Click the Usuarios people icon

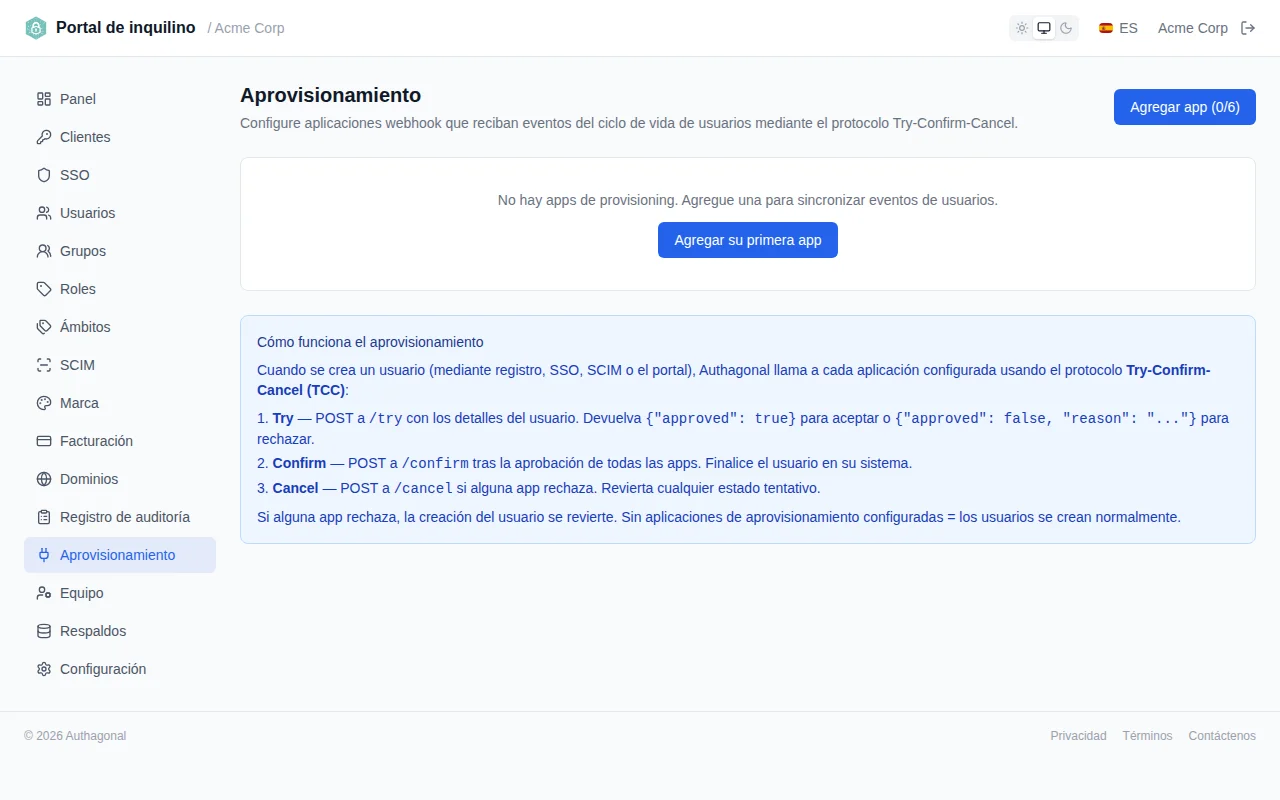44,213
